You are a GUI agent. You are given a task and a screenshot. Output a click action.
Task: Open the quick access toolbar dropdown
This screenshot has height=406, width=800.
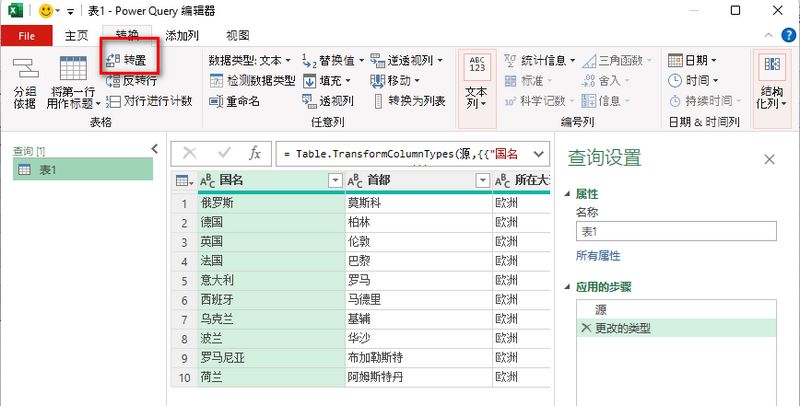[70, 11]
